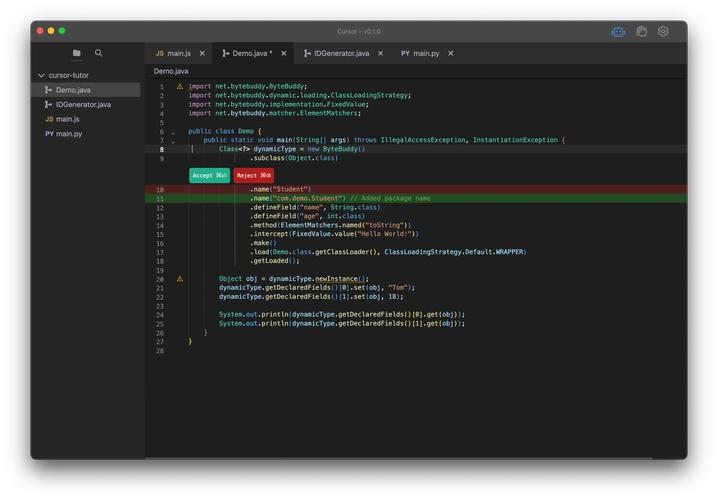Open the AI chat robot icon
The height and width of the screenshot is (500, 718).
tap(619, 31)
